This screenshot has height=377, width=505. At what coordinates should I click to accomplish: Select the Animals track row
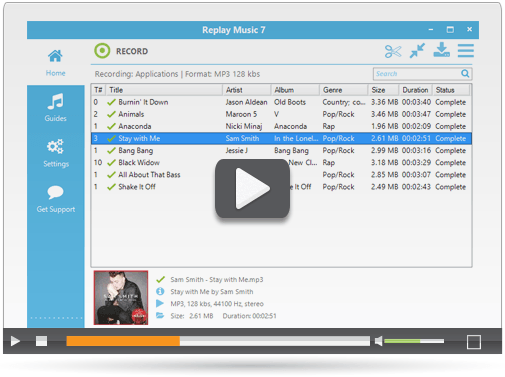point(281,114)
